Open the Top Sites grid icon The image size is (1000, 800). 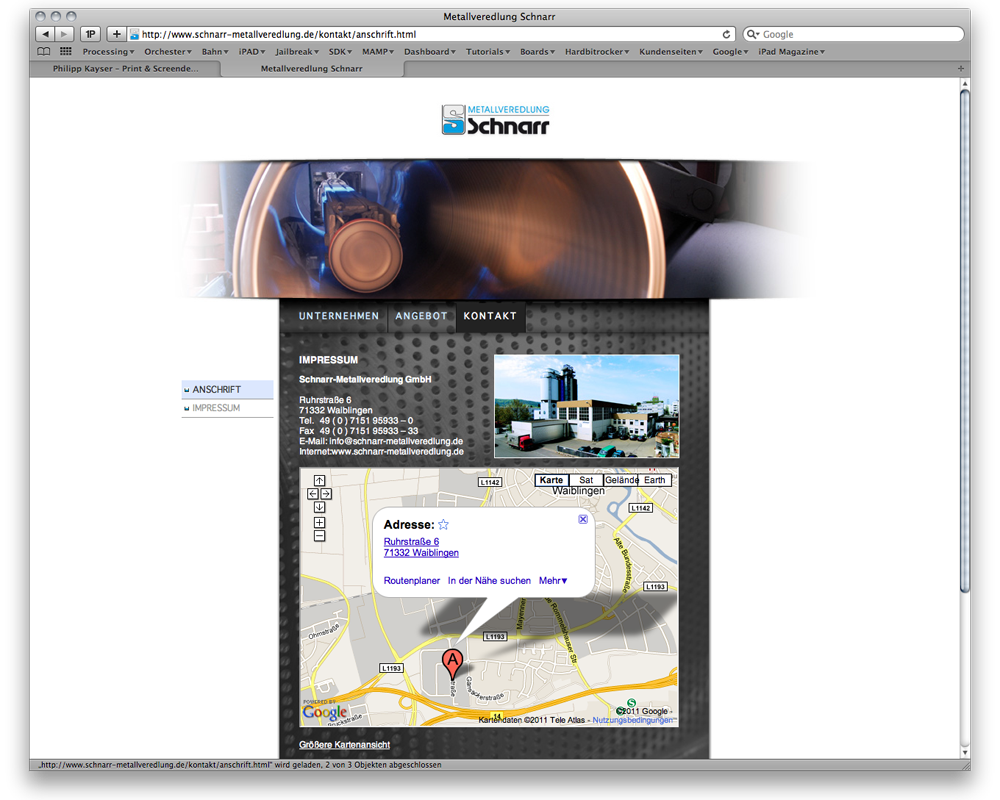click(66, 52)
